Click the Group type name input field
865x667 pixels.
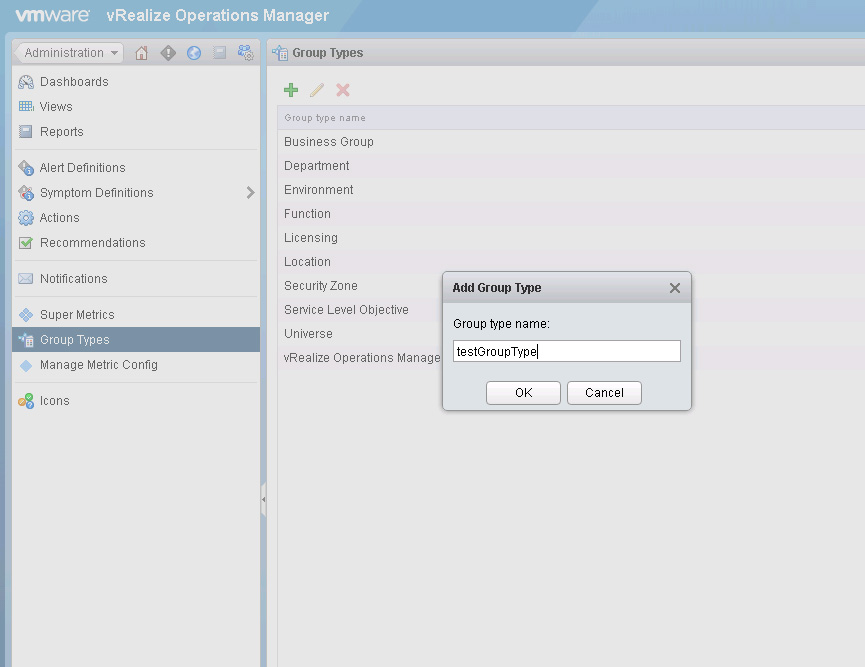tap(567, 351)
